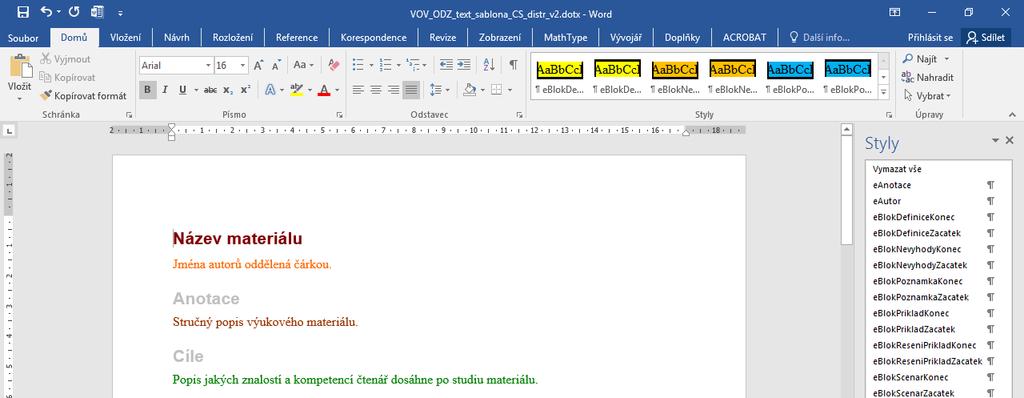Open the Schránka clipboard pane launcher
Screen dimensions: 1024x398
click(x=129, y=115)
